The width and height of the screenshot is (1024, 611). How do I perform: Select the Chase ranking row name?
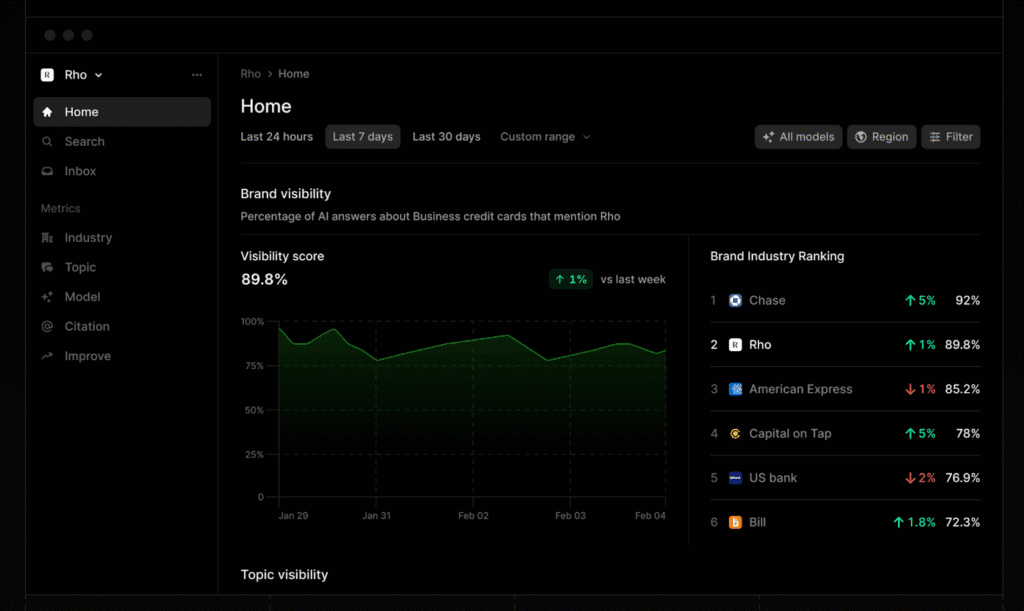click(x=767, y=300)
